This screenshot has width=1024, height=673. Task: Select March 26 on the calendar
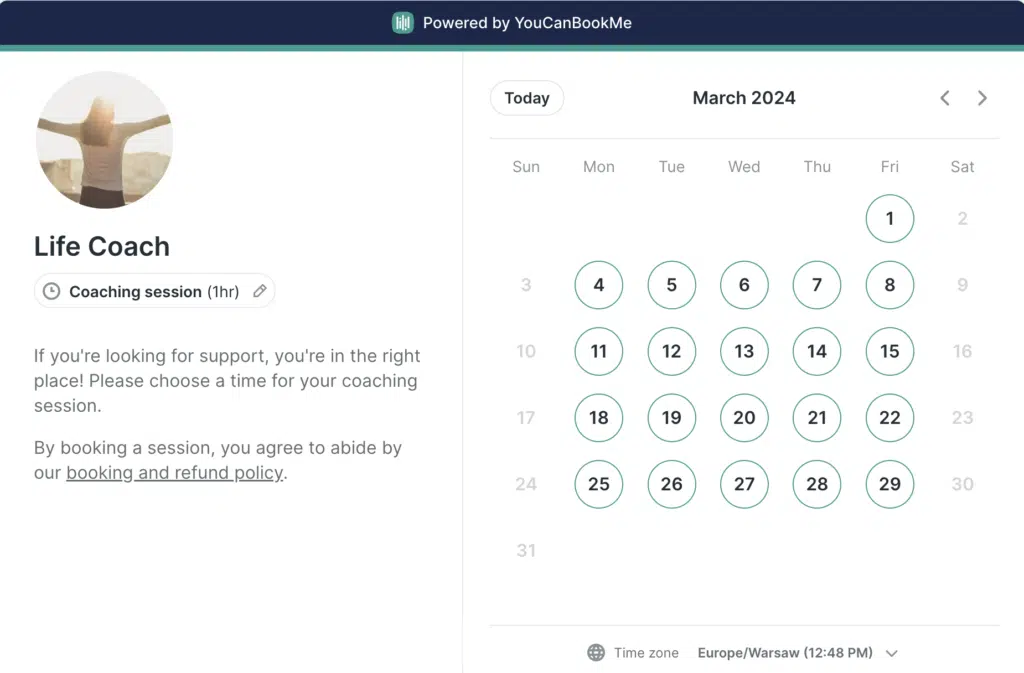671,484
